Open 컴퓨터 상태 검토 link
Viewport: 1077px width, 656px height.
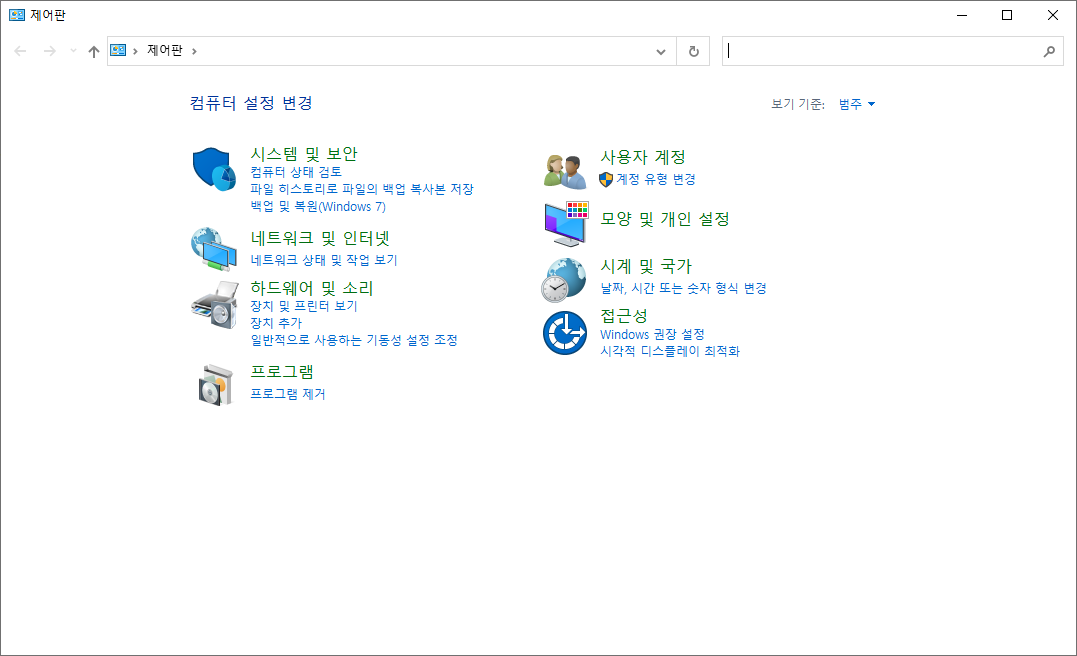[x=296, y=172]
